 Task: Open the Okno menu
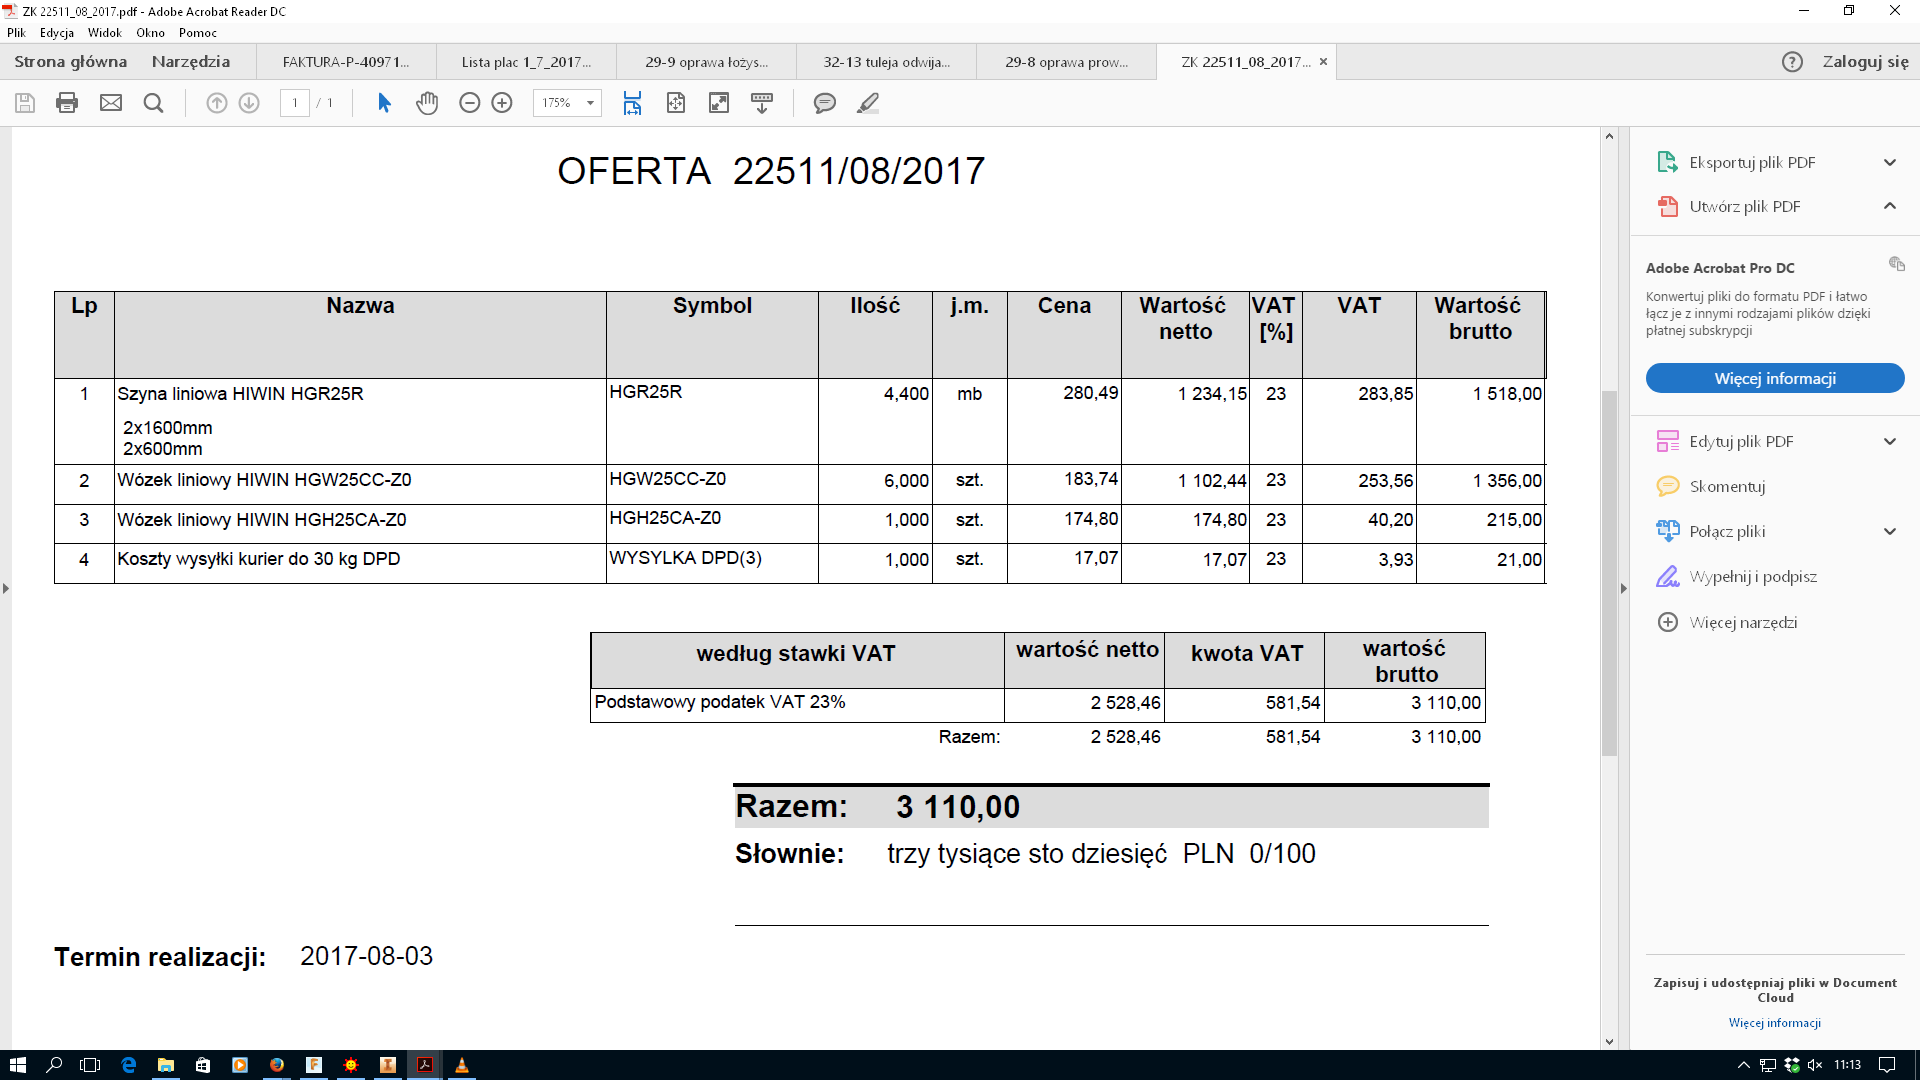[150, 33]
